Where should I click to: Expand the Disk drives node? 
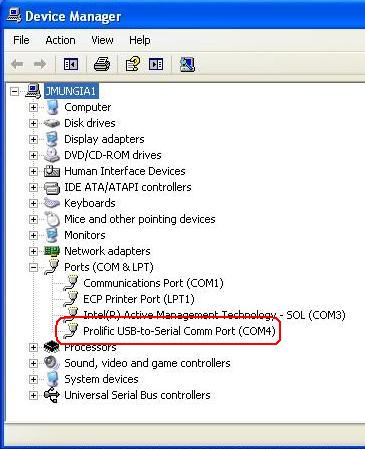(33, 123)
